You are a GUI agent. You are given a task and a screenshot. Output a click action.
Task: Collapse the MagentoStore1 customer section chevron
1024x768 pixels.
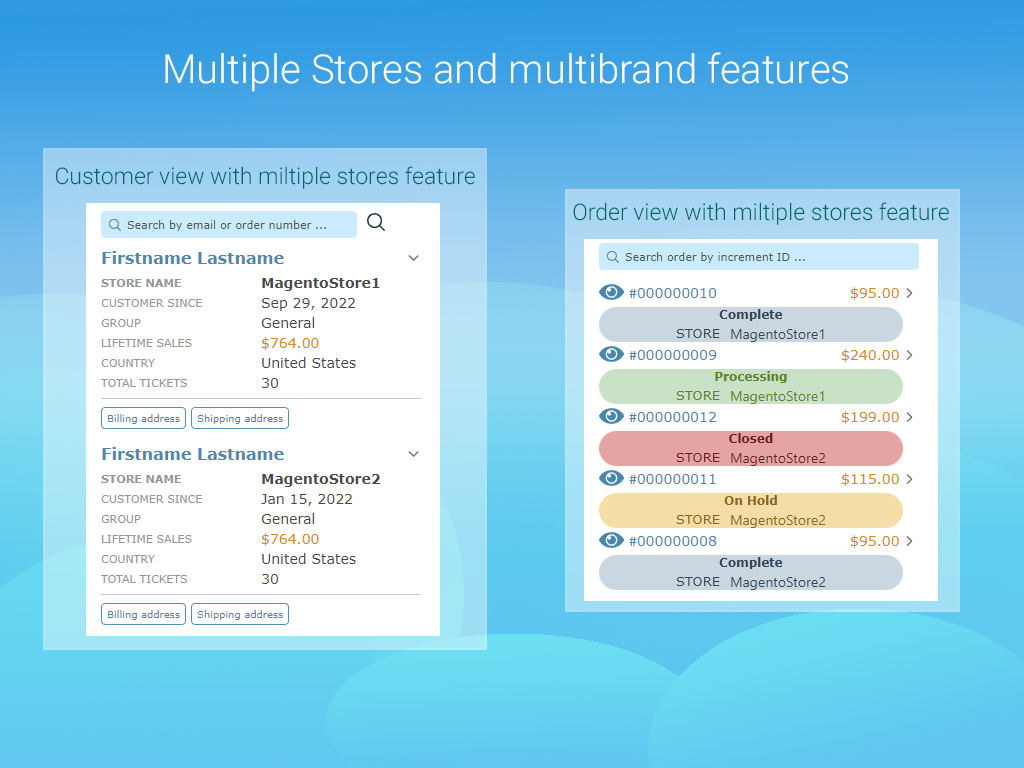click(x=414, y=258)
